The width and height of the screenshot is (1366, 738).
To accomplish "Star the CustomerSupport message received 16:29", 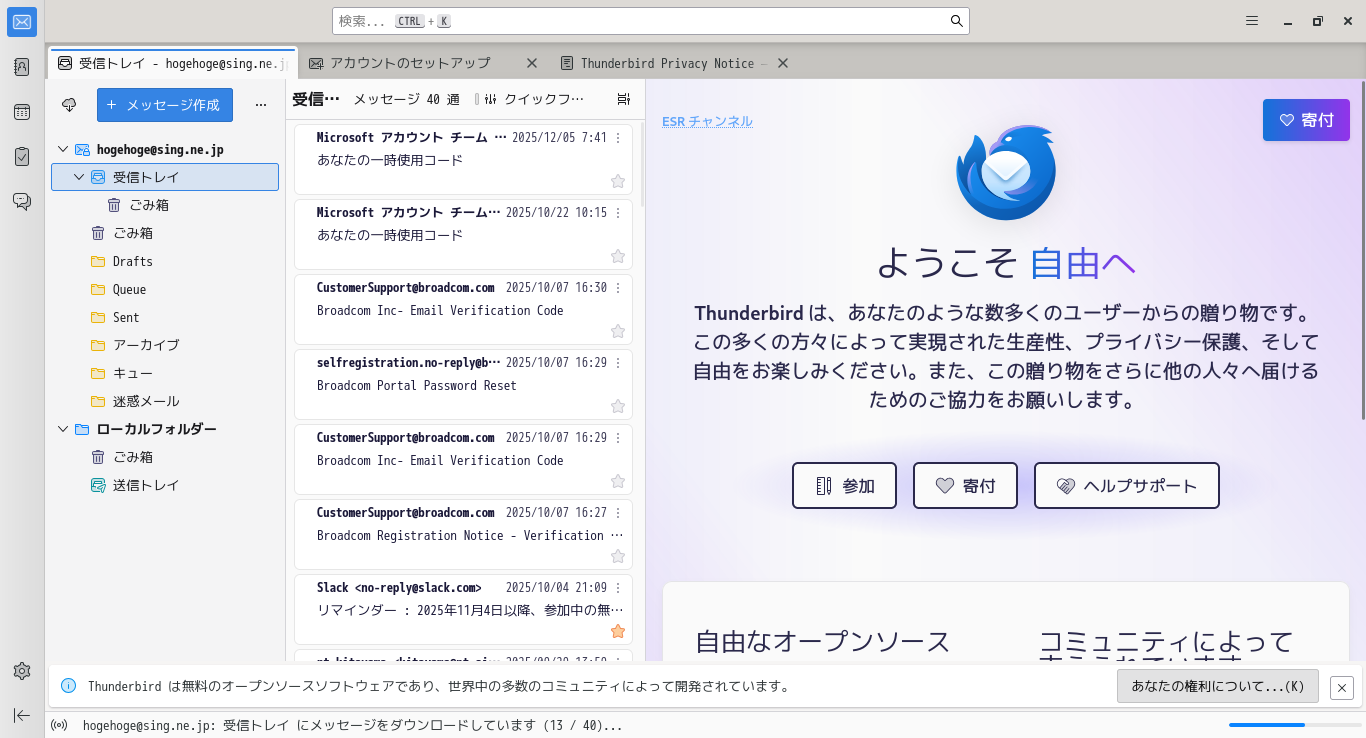I will (618, 481).
